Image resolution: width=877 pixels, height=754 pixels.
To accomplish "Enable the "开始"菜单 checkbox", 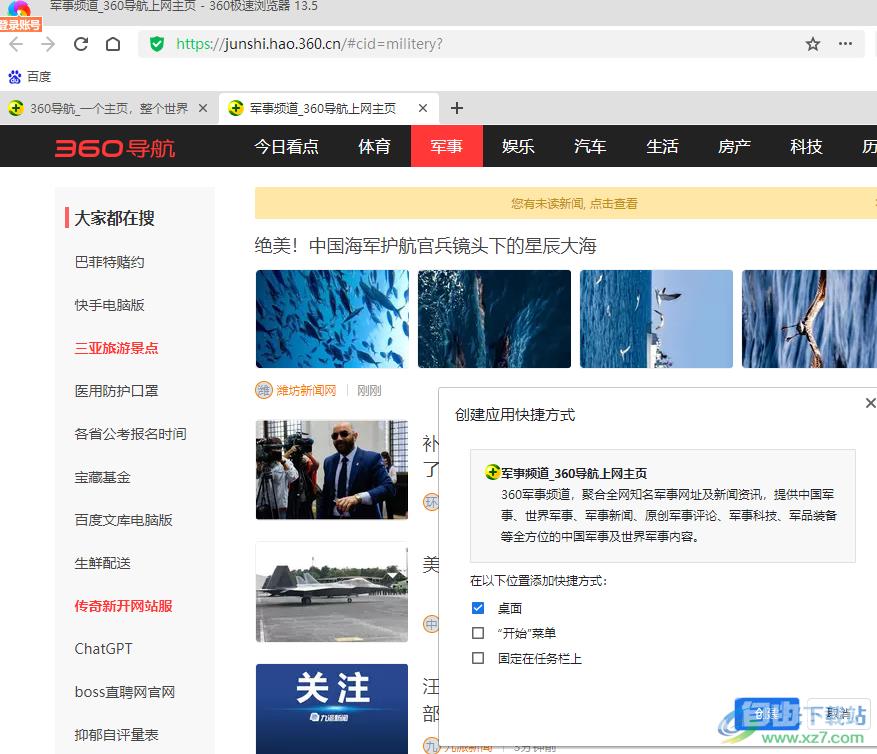I will point(478,633).
